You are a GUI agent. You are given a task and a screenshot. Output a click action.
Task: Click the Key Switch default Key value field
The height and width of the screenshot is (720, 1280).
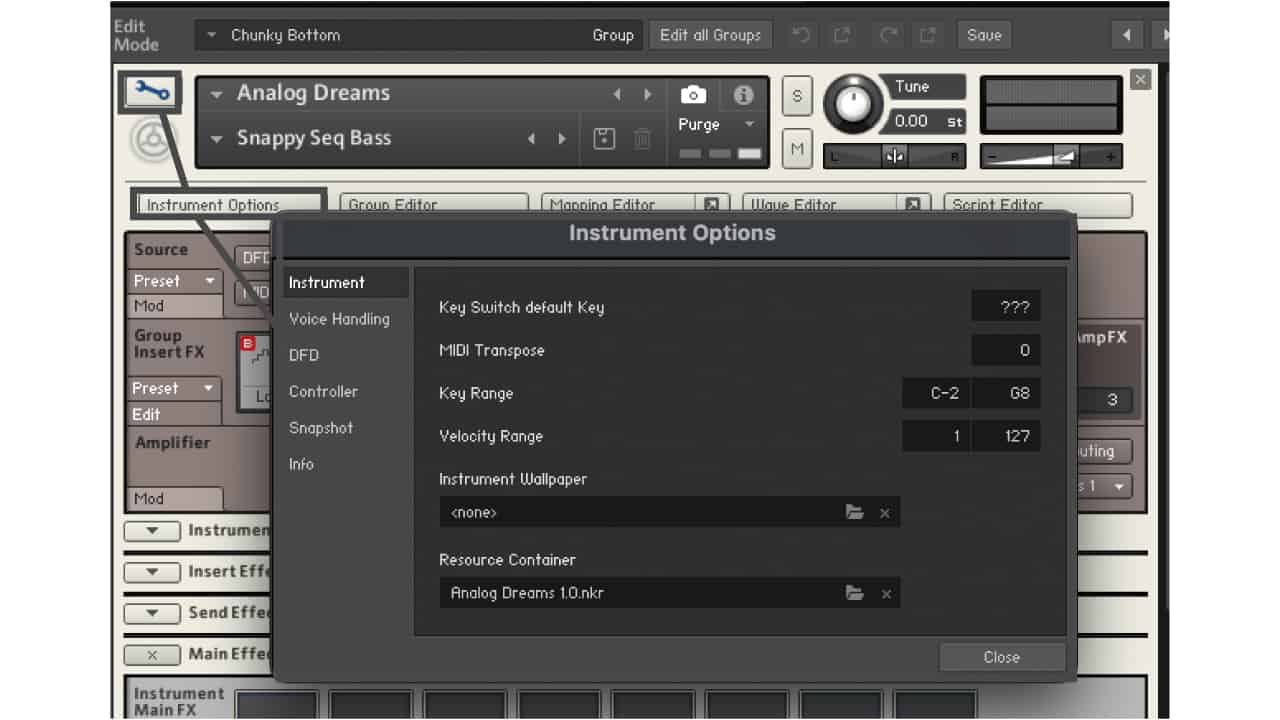1006,306
